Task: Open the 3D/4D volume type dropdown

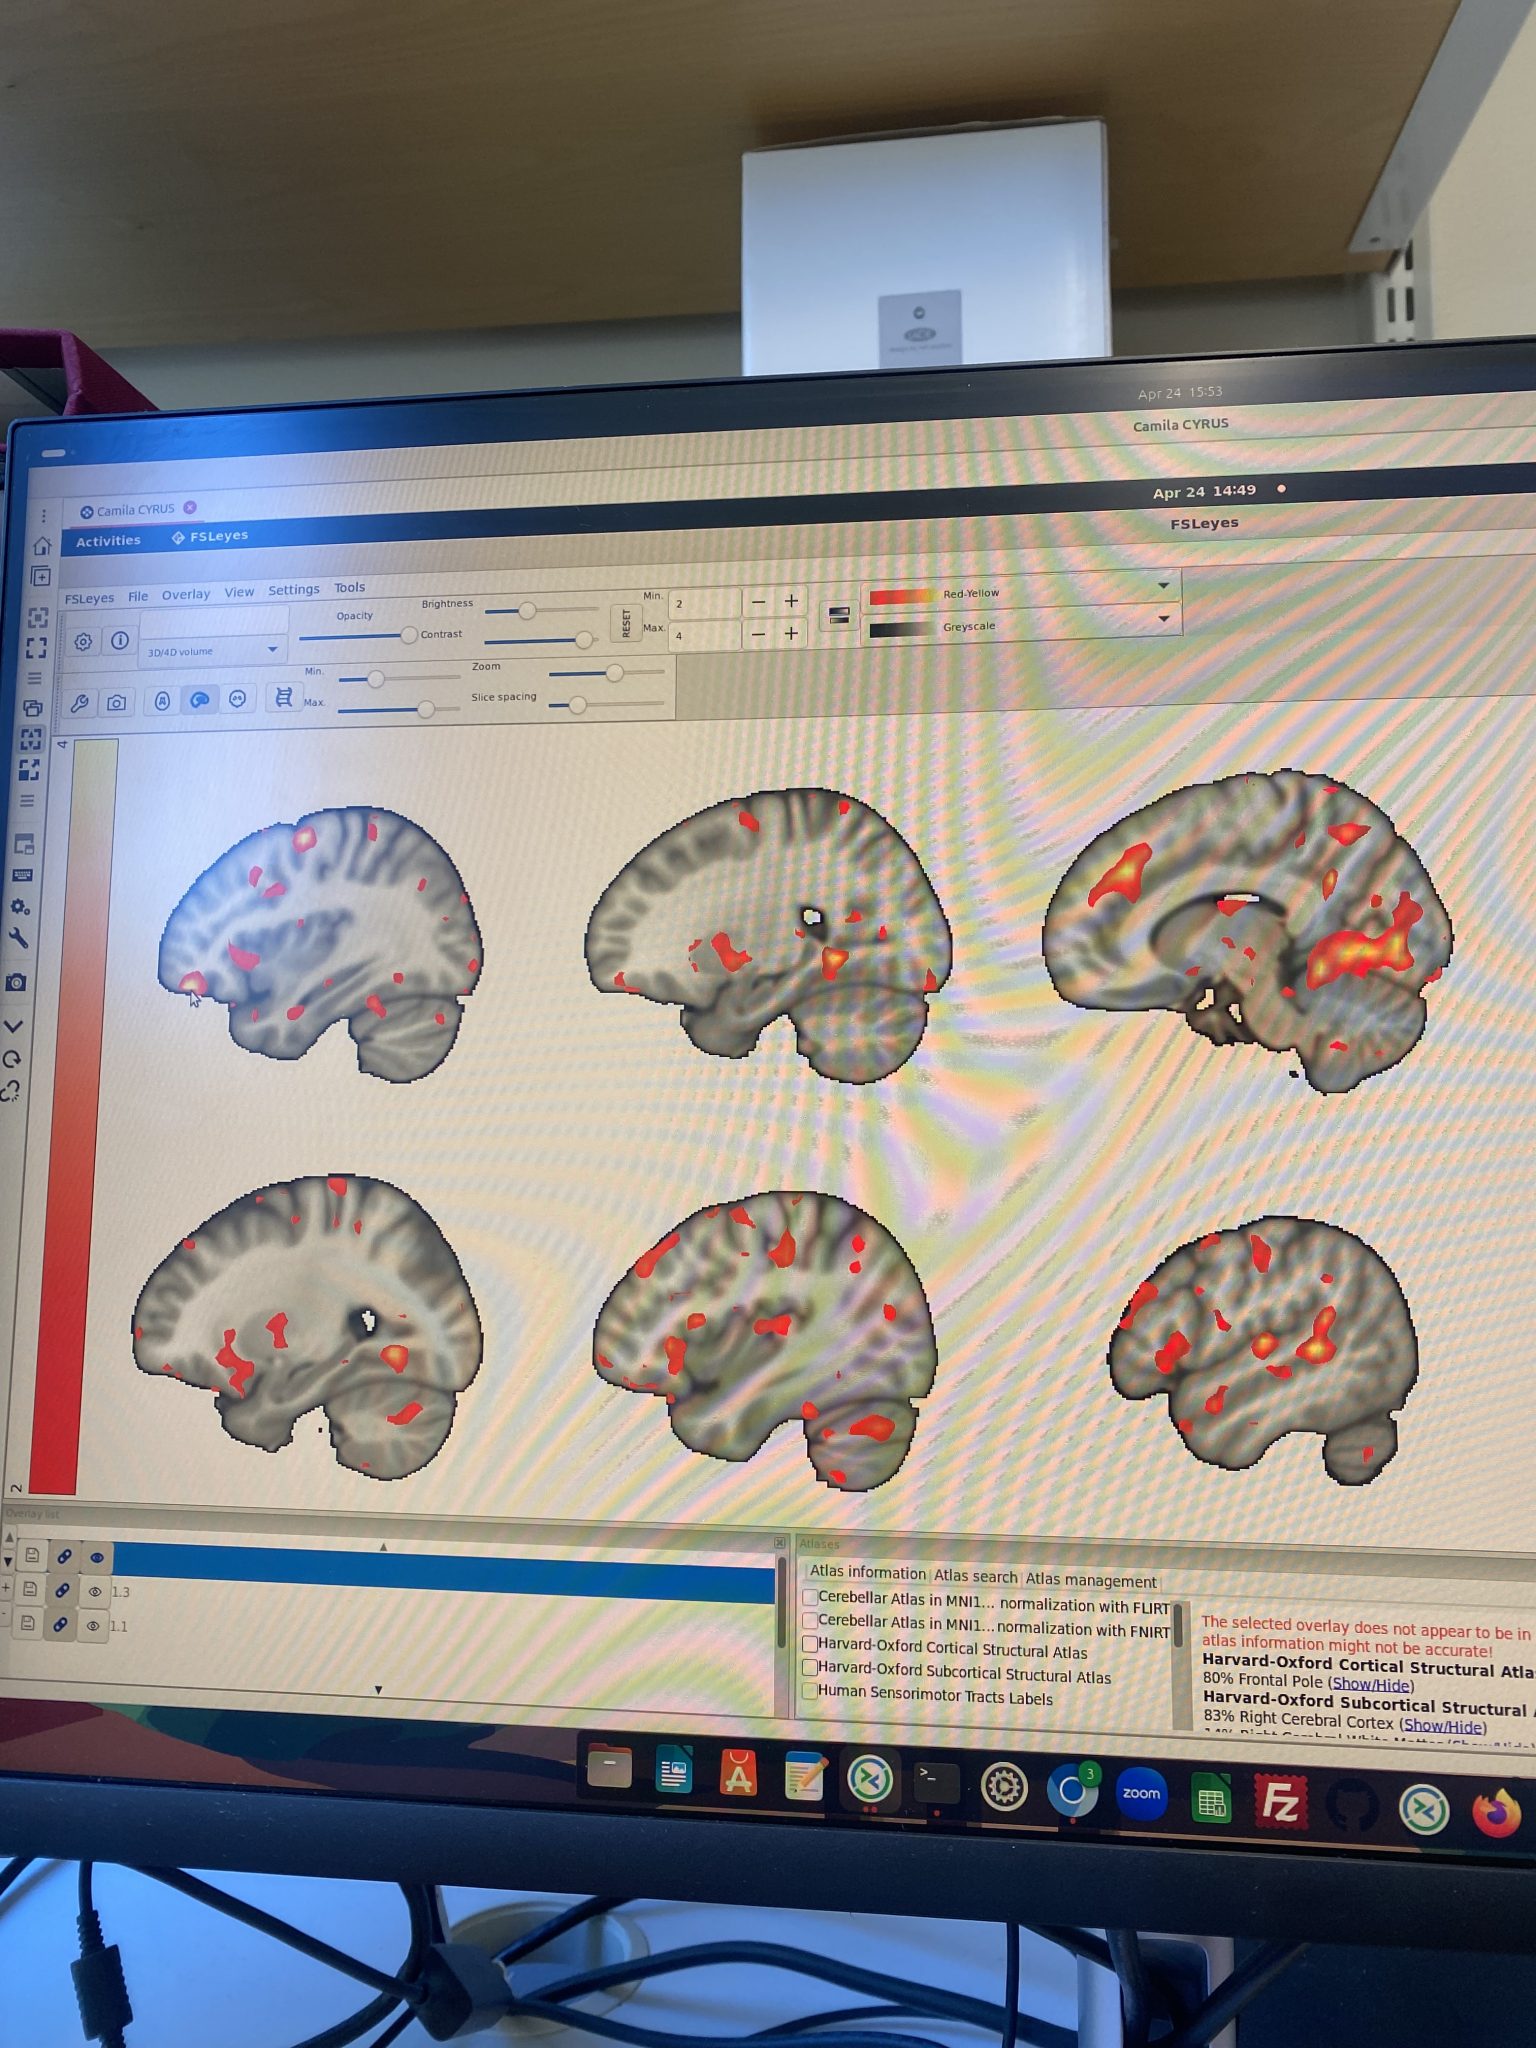Action: [213, 651]
